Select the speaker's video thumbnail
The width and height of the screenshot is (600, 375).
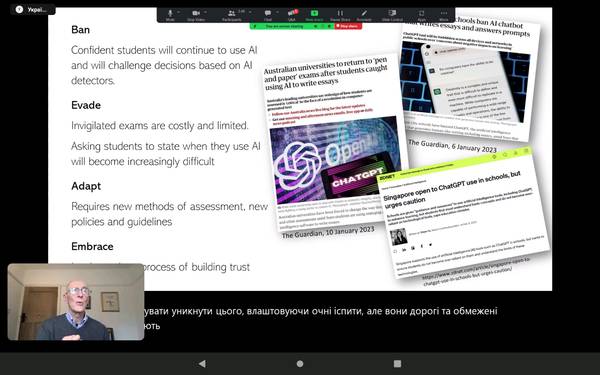pyautogui.click(x=76, y=302)
